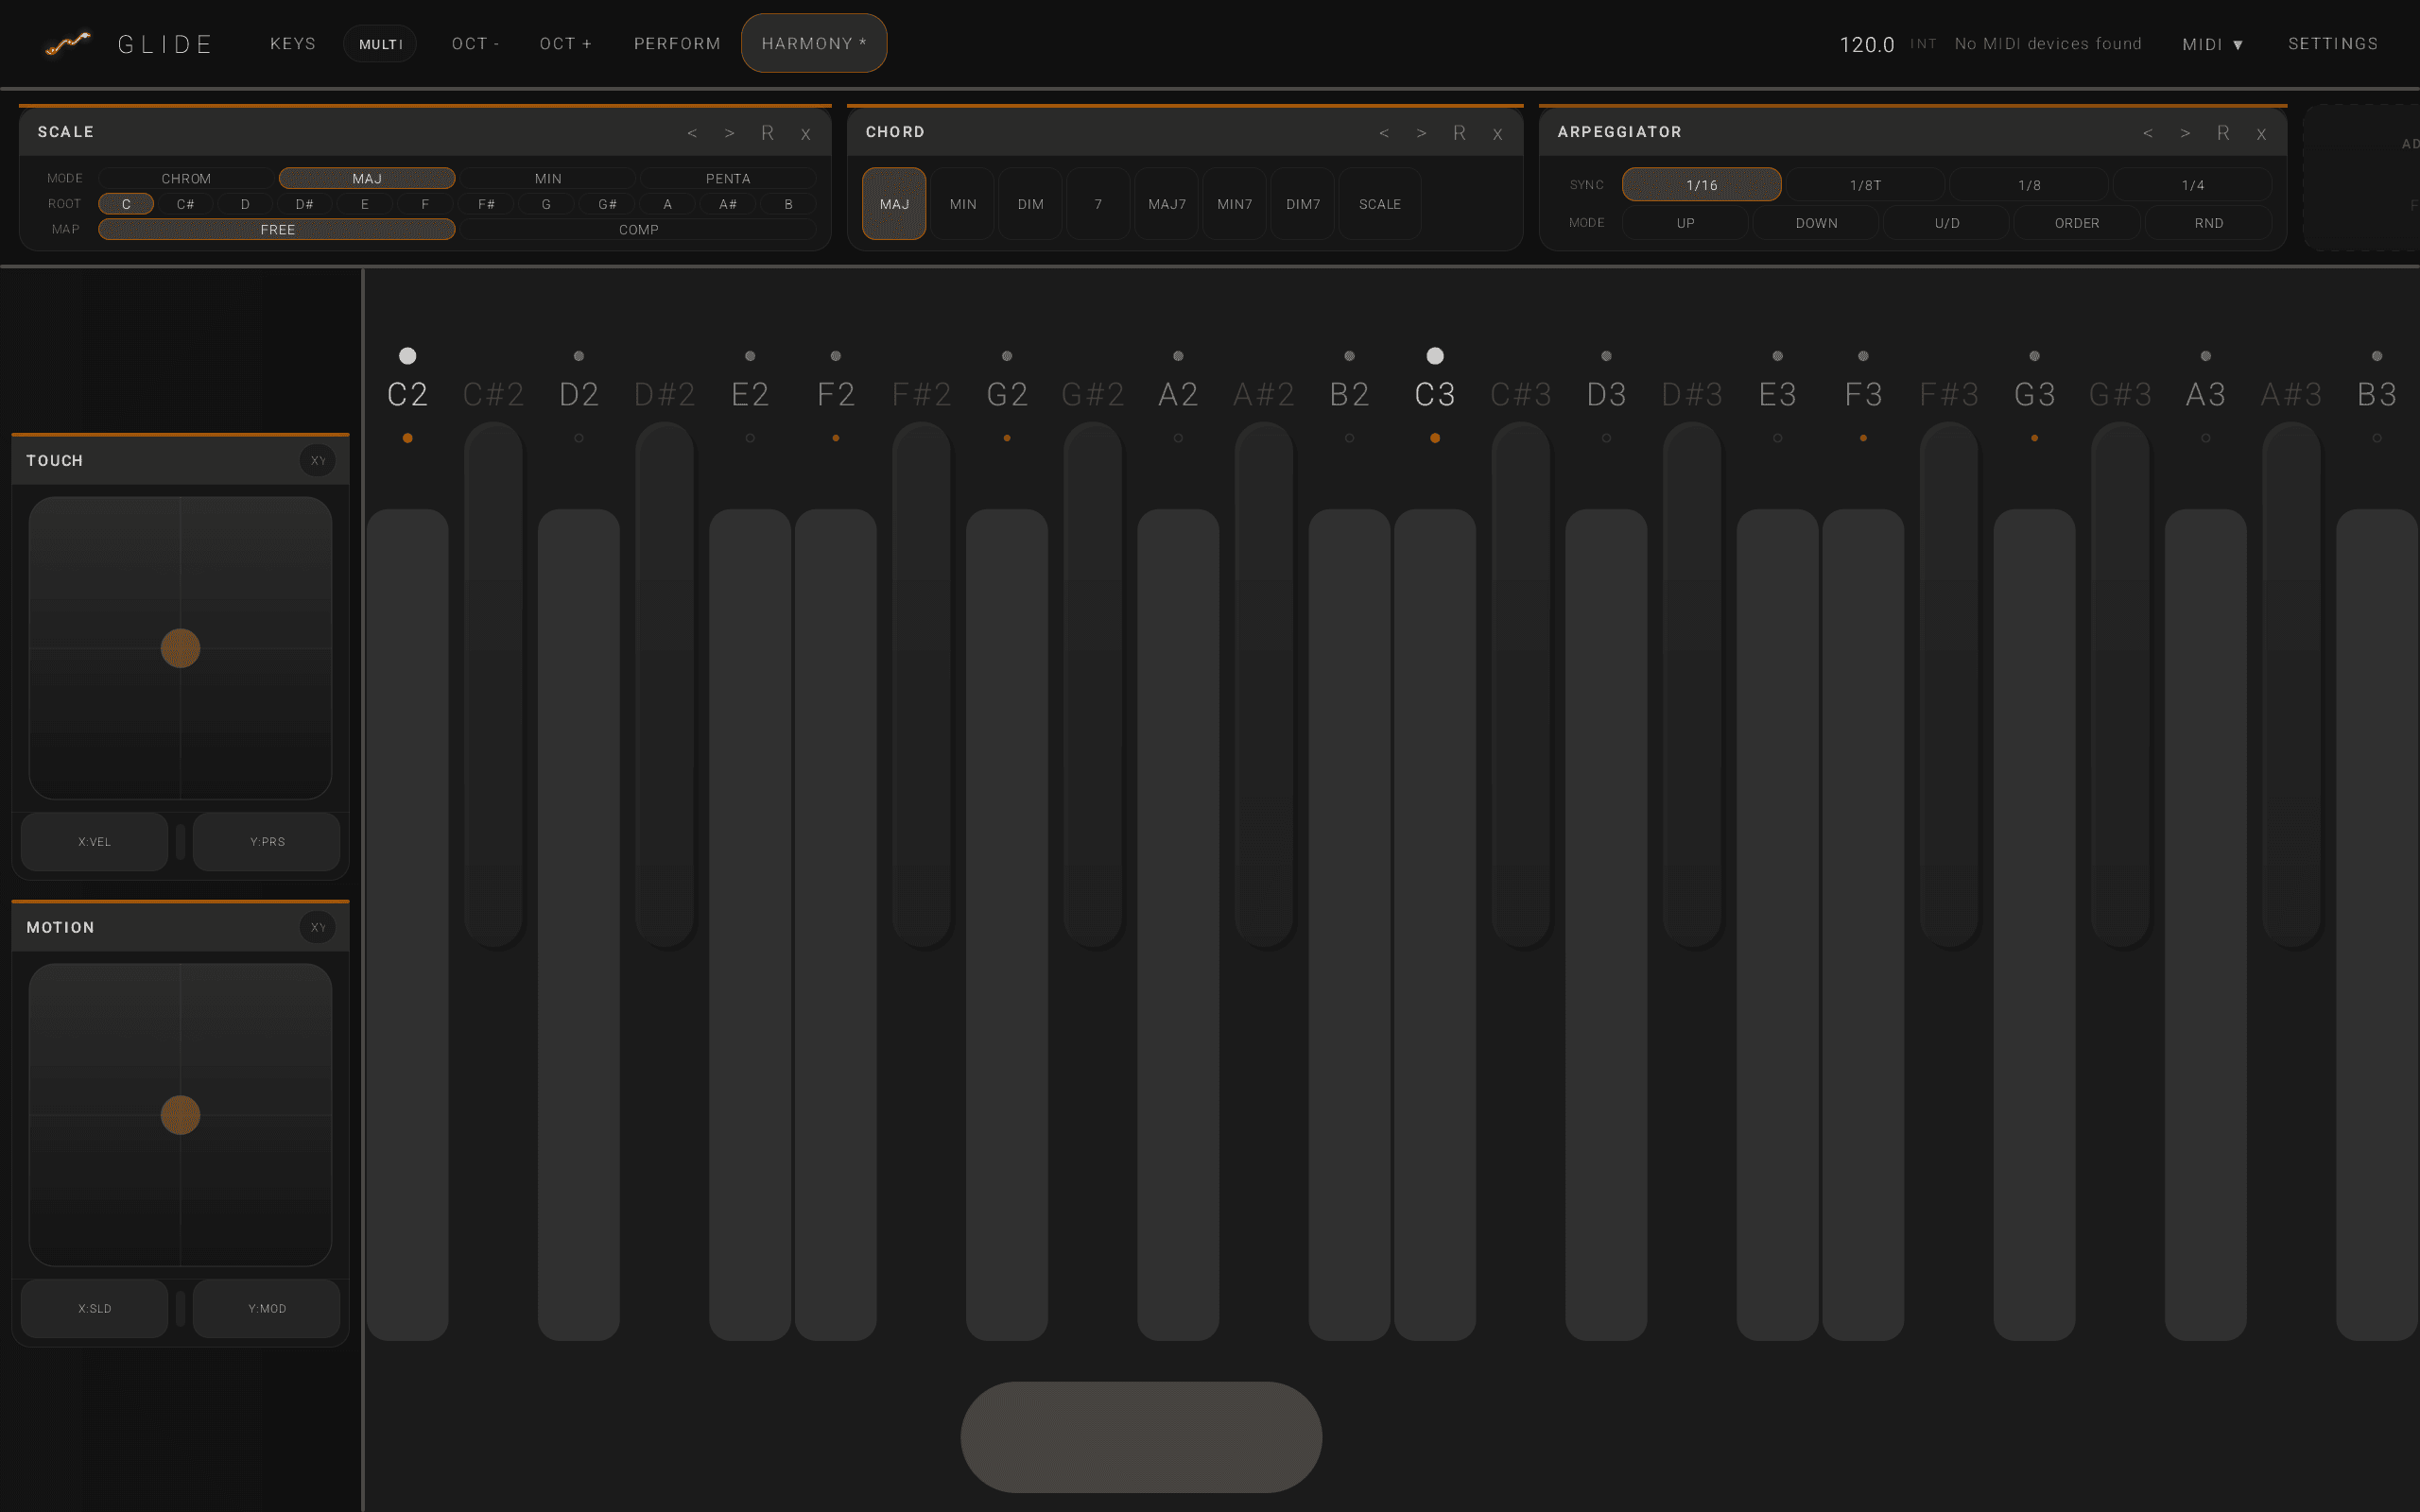The height and width of the screenshot is (1512, 2420).
Task: Choose the DIM7 chord type
Action: tap(1303, 204)
